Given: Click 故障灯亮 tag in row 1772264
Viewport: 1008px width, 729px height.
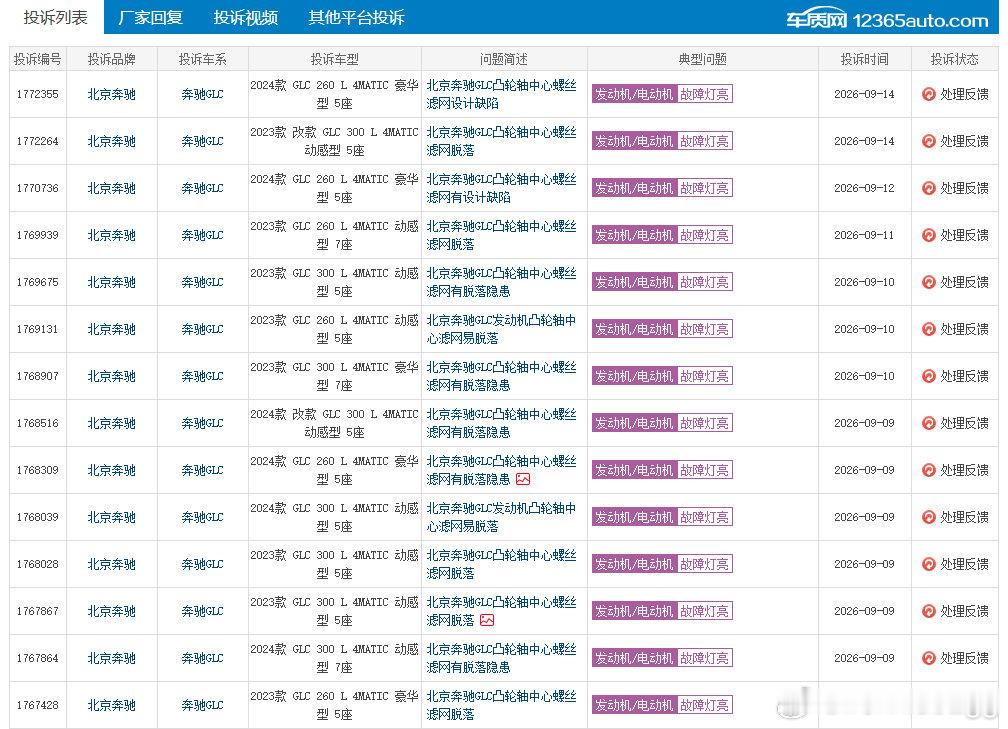Looking at the screenshot, I should coord(705,141).
